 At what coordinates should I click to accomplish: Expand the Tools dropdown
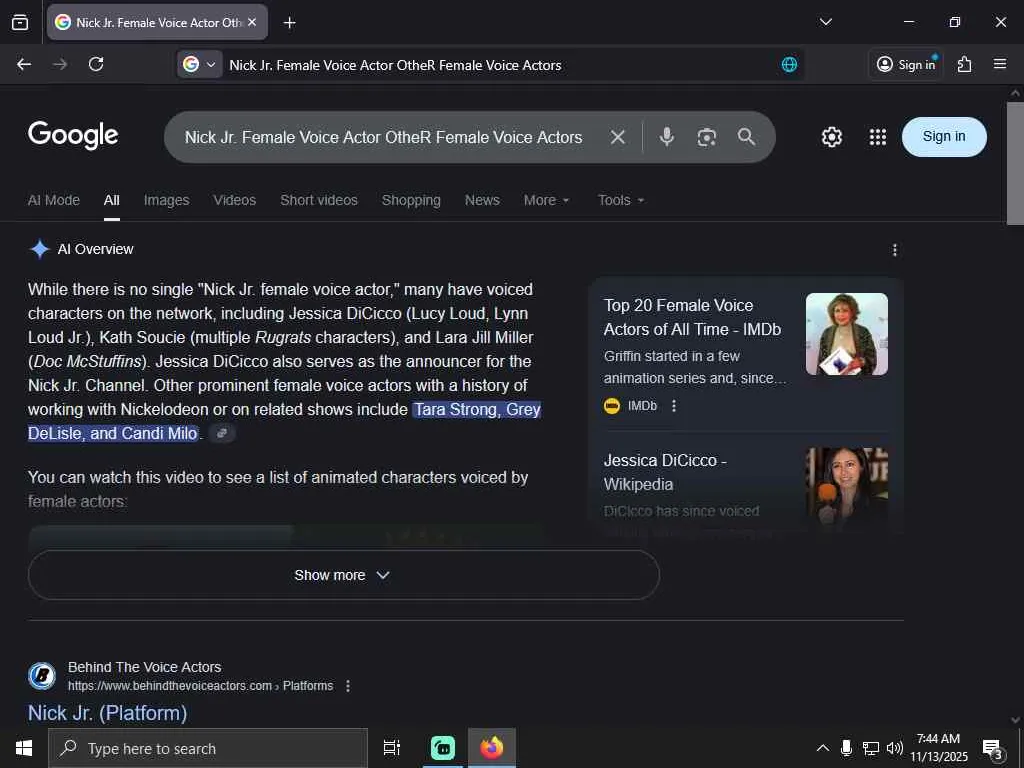coord(621,200)
